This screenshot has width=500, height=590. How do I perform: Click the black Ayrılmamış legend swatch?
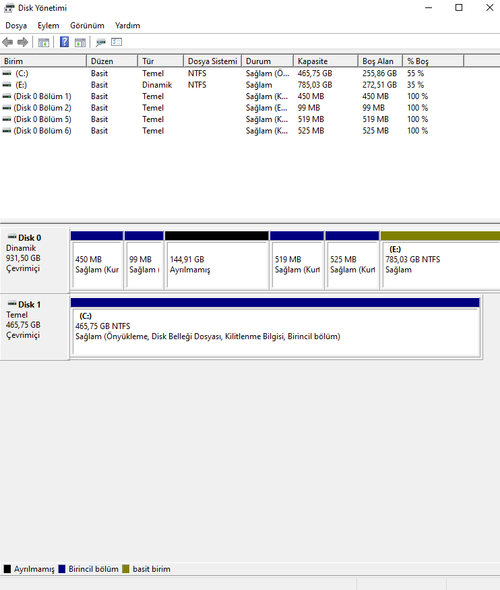click(7, 569)
